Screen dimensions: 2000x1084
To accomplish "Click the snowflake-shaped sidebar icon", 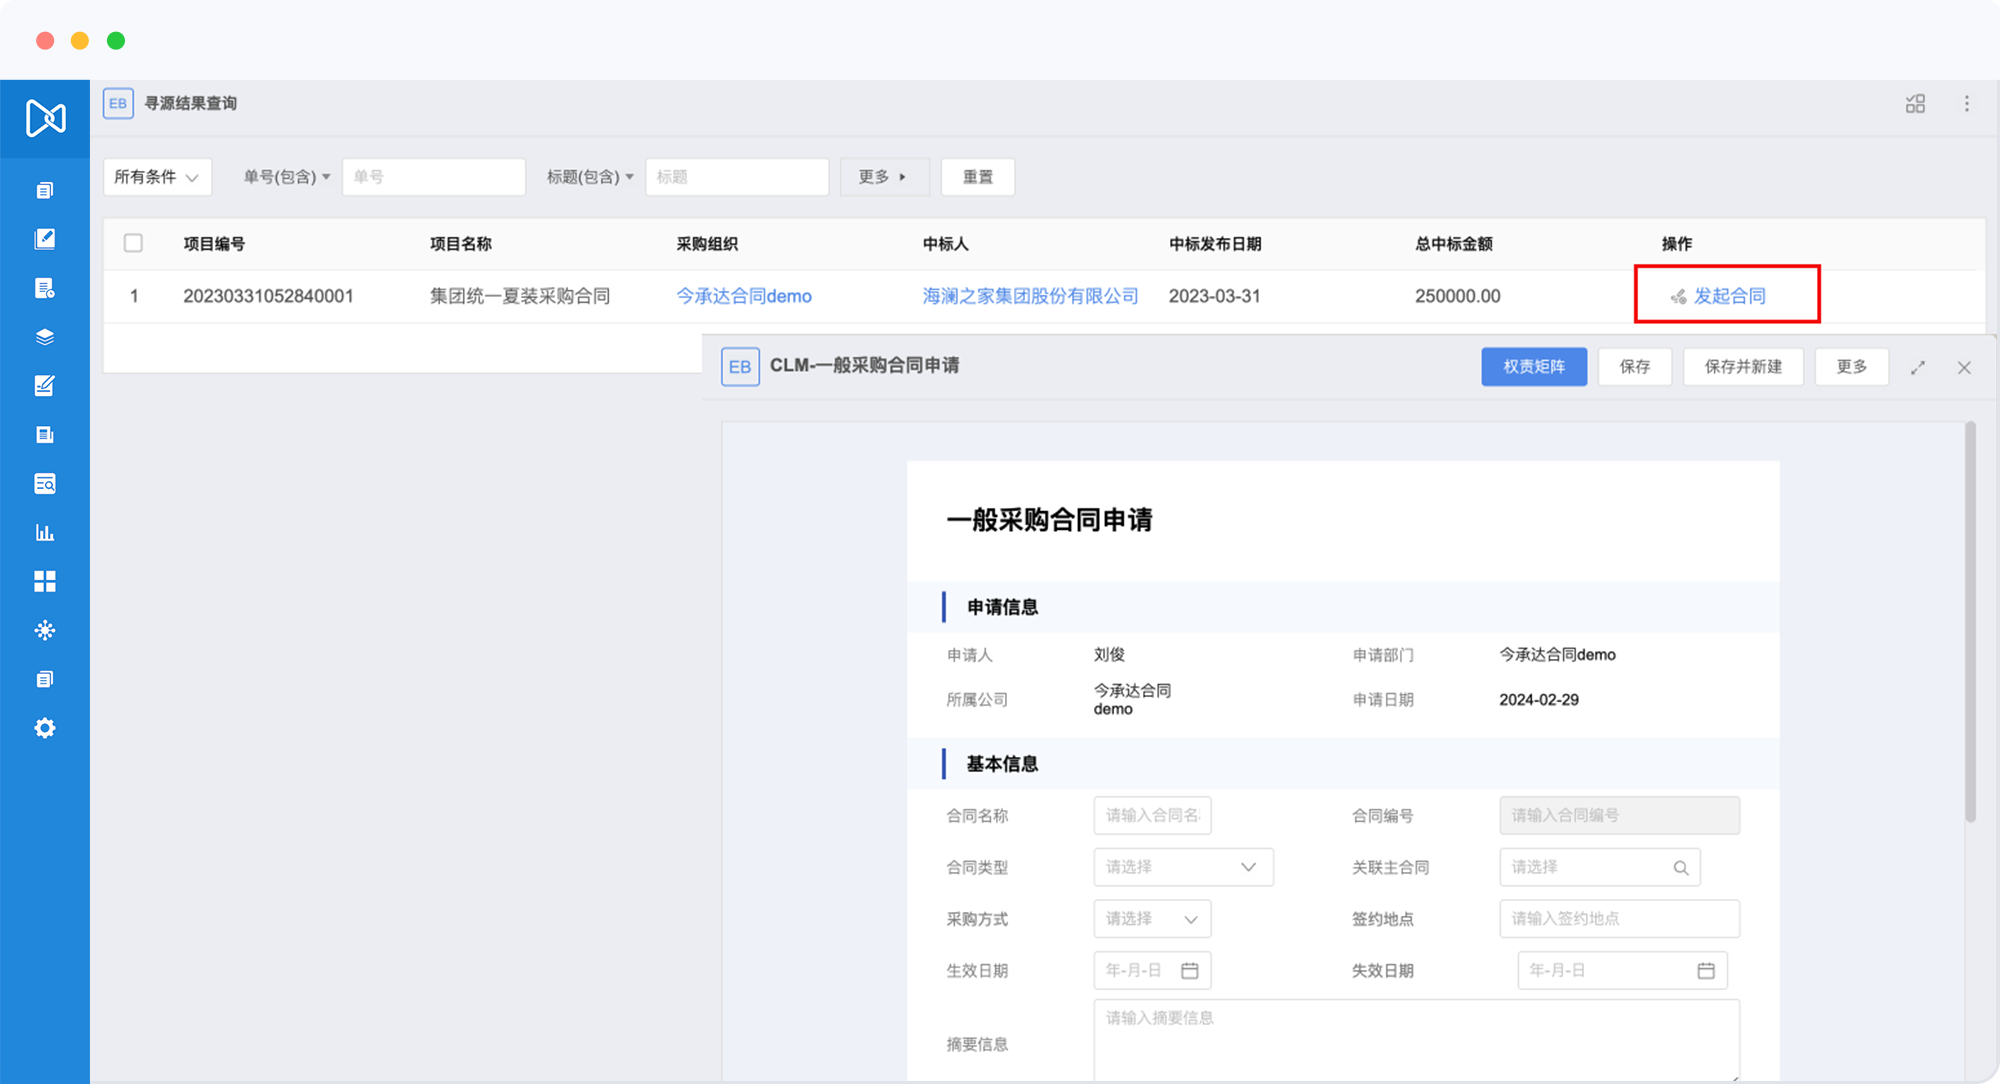I will coord(45,630).
